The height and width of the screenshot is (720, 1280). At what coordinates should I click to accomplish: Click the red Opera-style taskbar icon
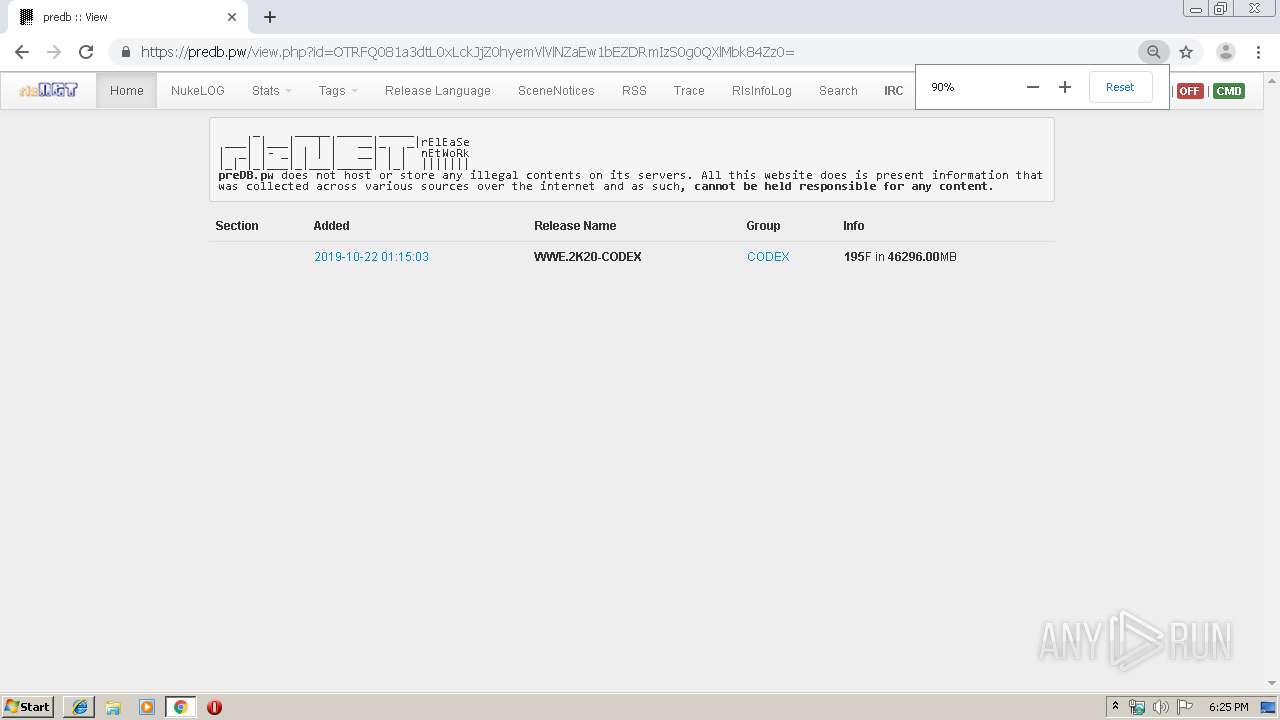click(214, 706)
